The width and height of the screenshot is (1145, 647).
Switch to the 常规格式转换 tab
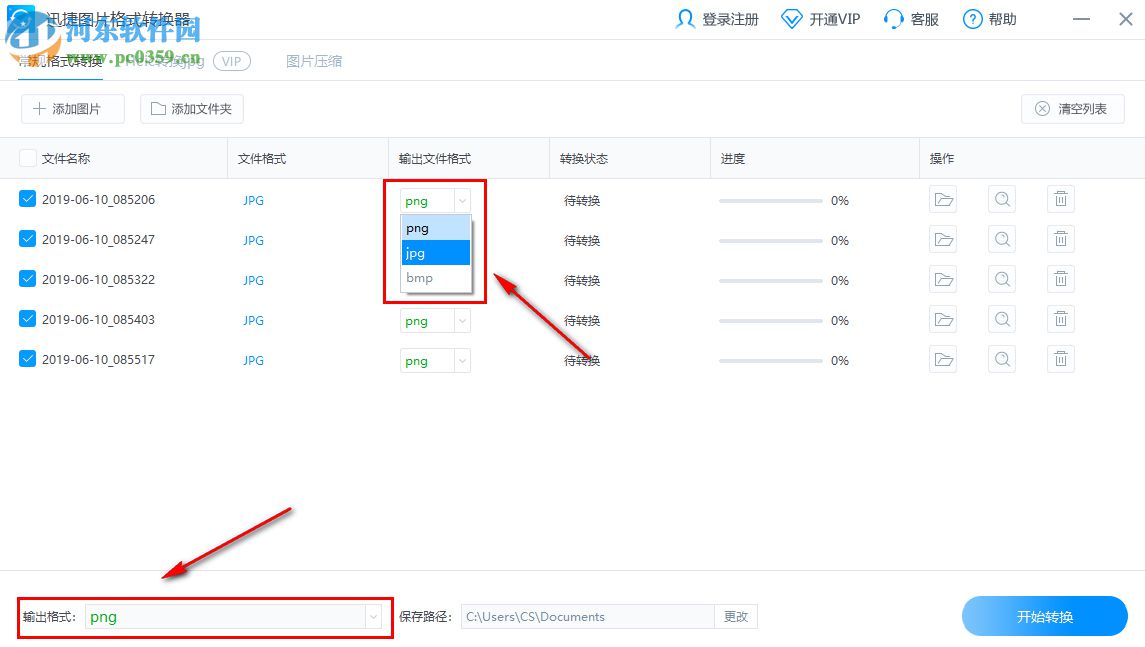[x=60, y=61]
